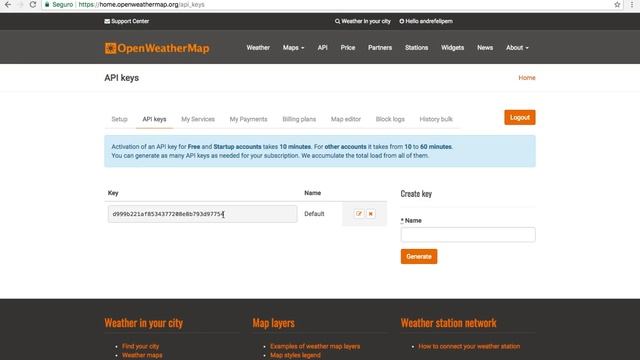
Task: Open the Block logs tab
Action: click(x=390, y=119)
